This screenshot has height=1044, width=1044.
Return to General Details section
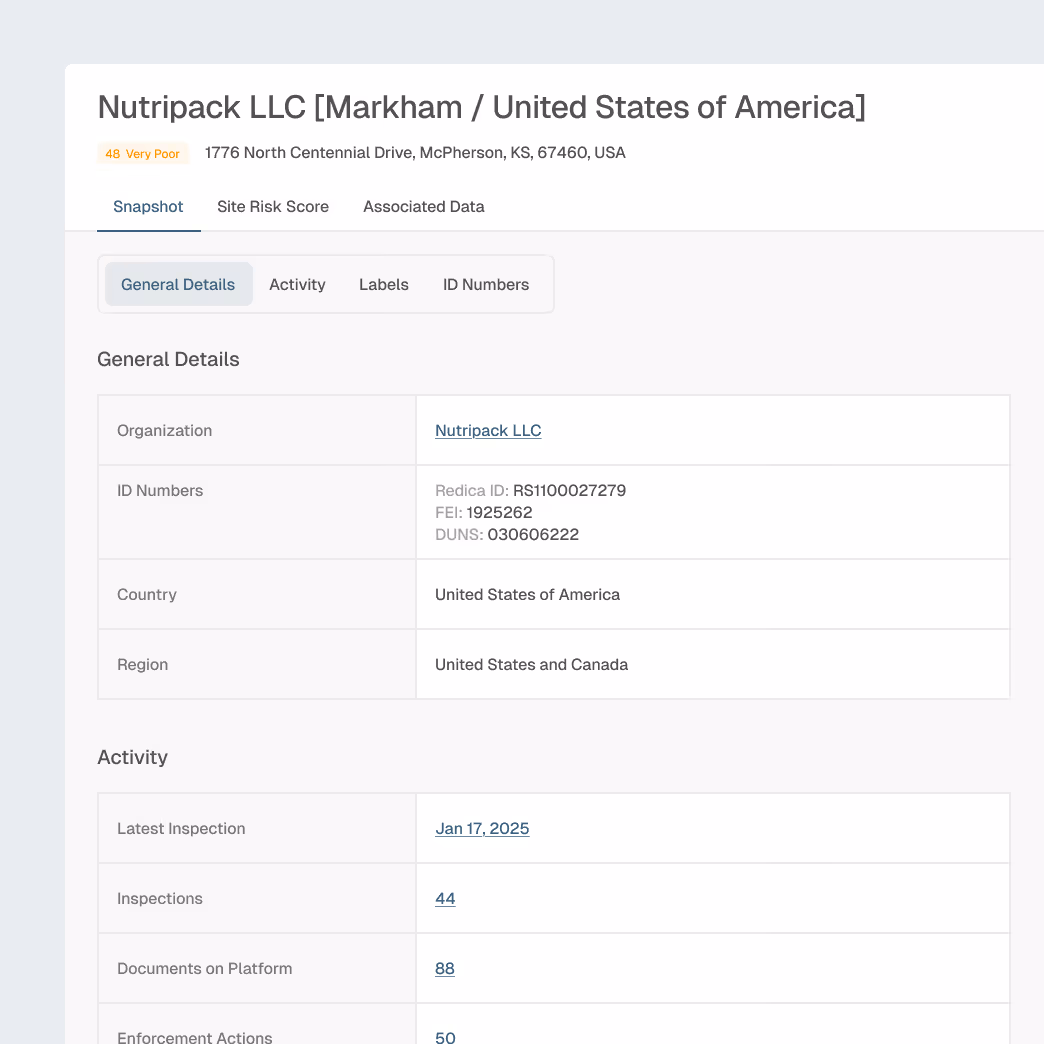click(178, 284)
